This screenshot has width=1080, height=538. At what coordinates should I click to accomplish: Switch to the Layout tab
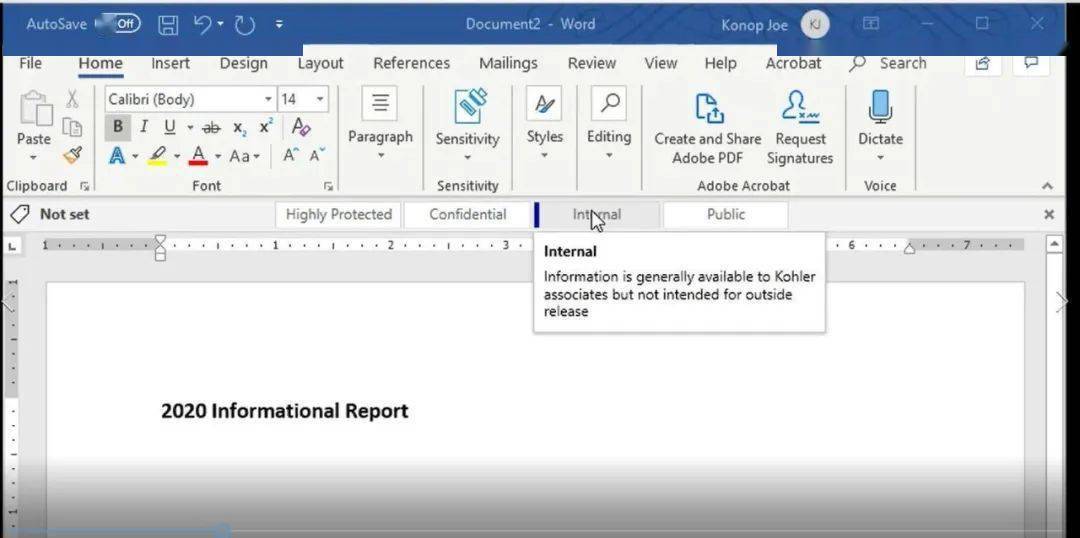320,63
